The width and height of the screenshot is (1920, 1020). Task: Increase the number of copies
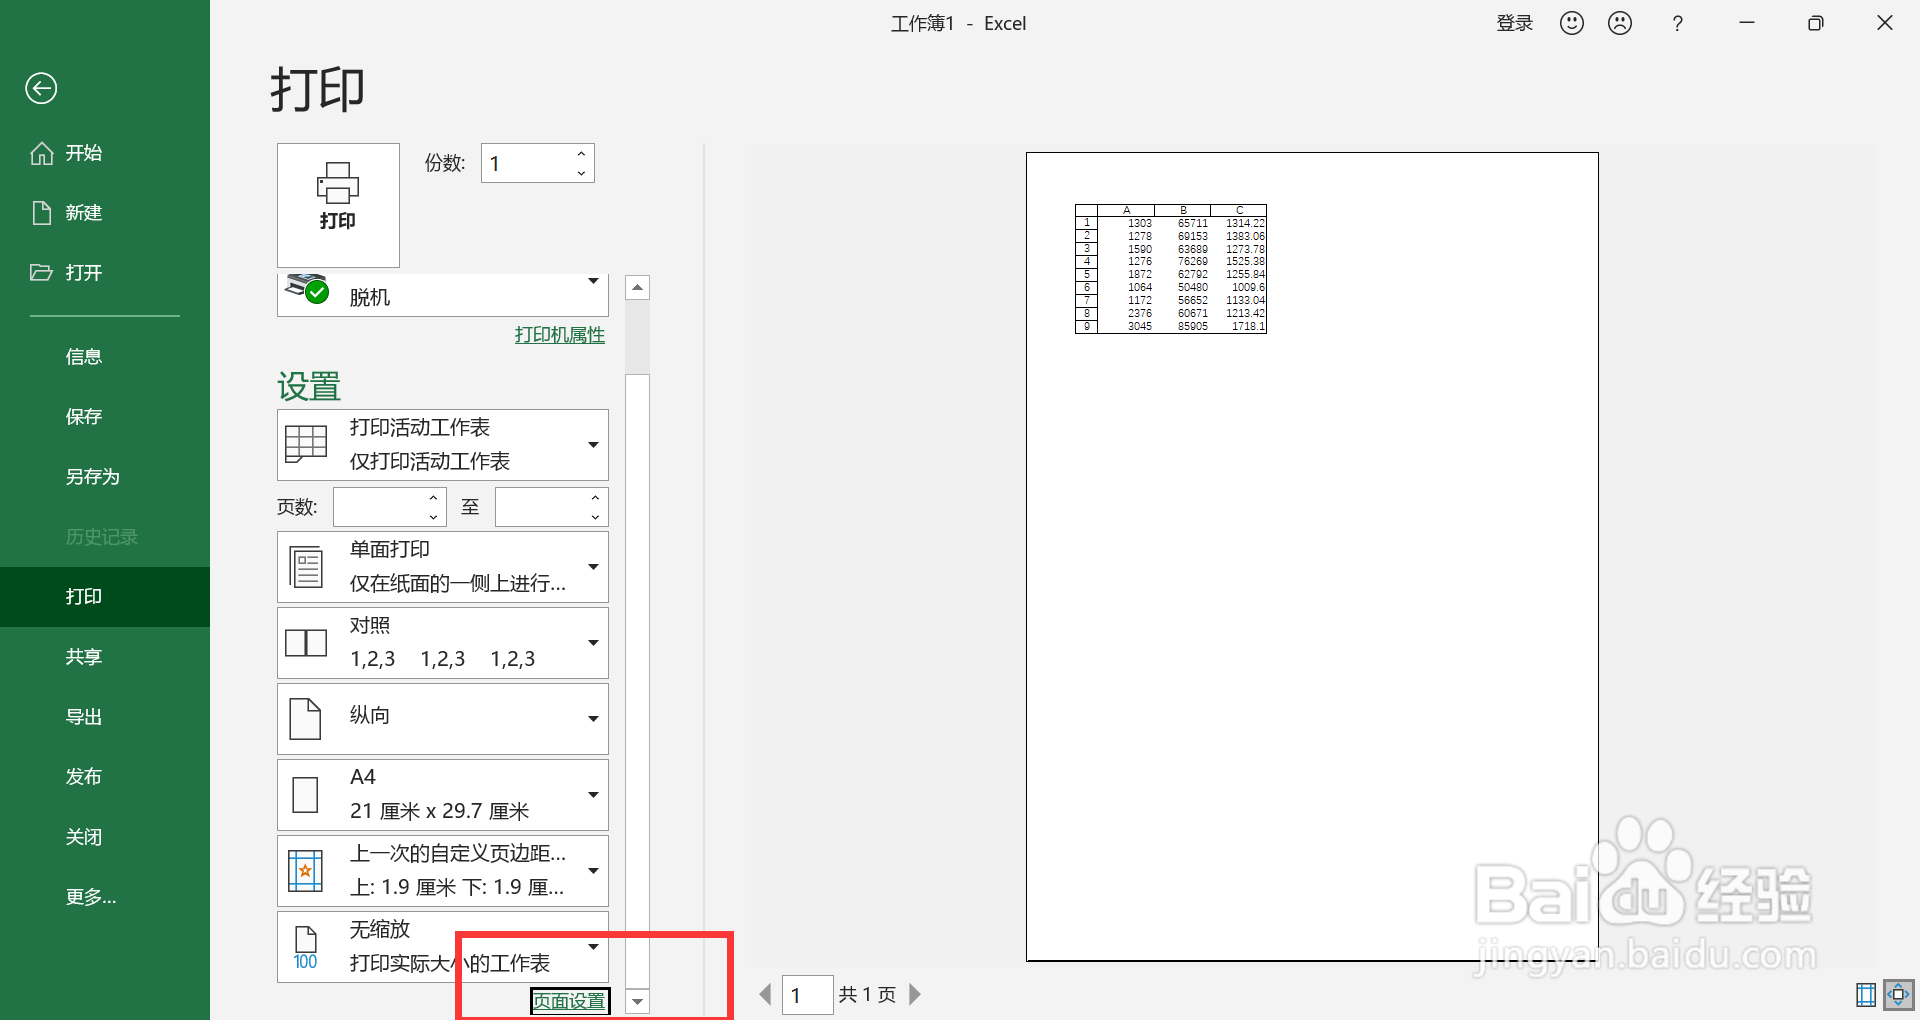(581, 154)
